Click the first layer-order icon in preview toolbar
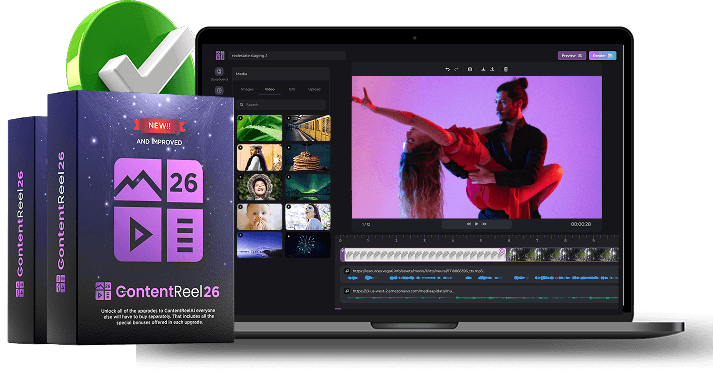 (x=483, y=69)
